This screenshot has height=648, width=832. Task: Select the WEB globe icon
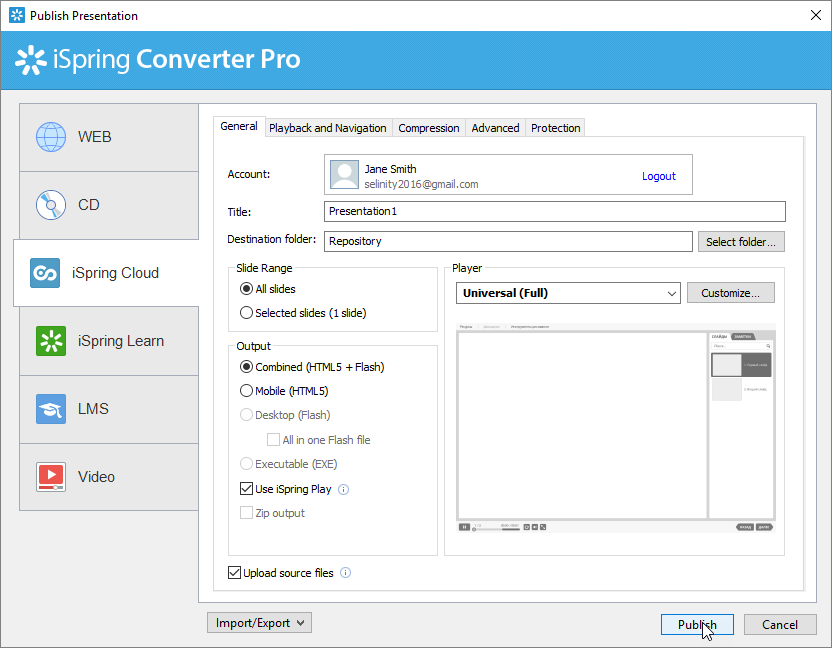51,137
